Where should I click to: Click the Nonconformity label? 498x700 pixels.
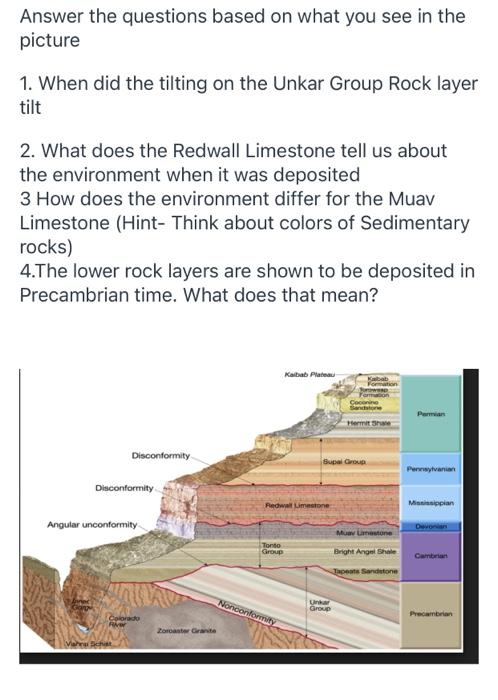coord(247,612)
